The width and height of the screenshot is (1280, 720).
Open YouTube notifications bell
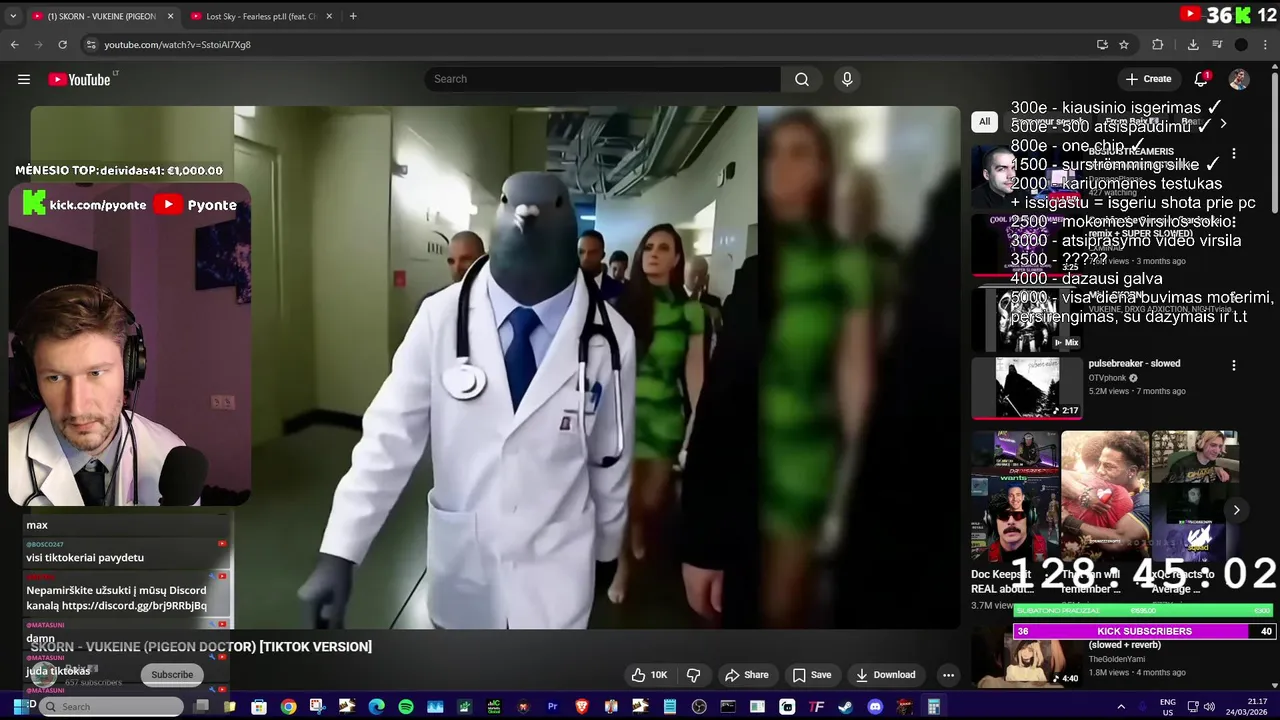(1202, 79)
